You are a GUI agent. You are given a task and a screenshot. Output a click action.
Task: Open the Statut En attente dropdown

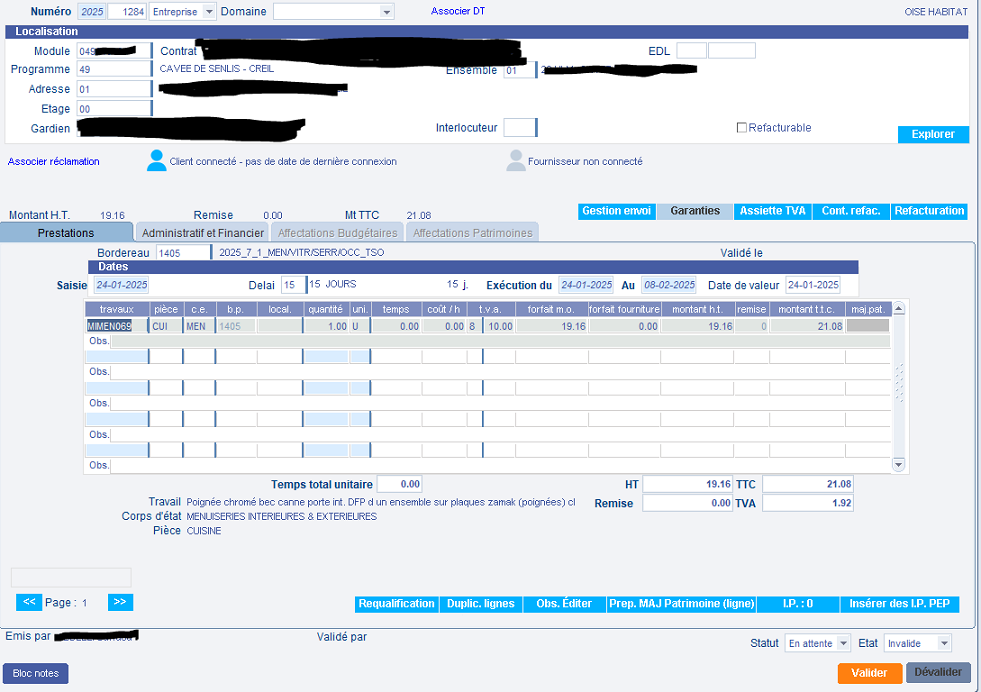(x=843, y=643)
